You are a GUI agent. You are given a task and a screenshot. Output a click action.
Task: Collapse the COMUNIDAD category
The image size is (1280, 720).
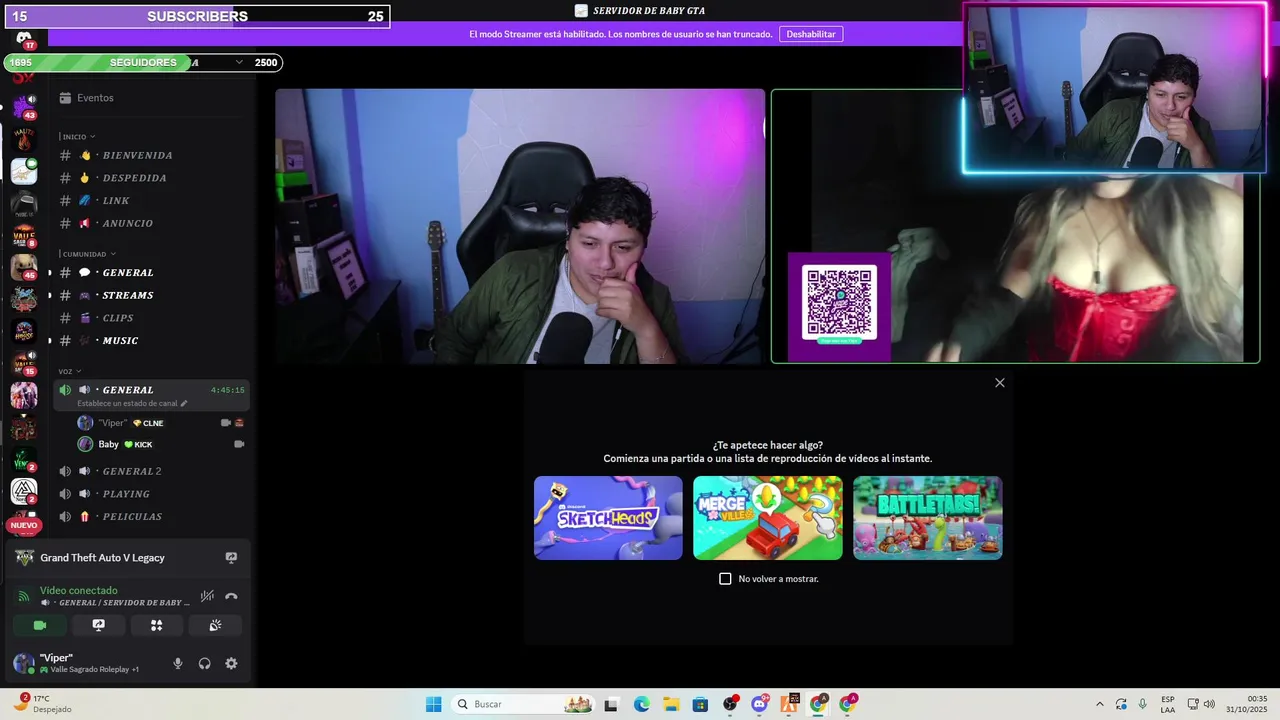(x=87, y=254)
